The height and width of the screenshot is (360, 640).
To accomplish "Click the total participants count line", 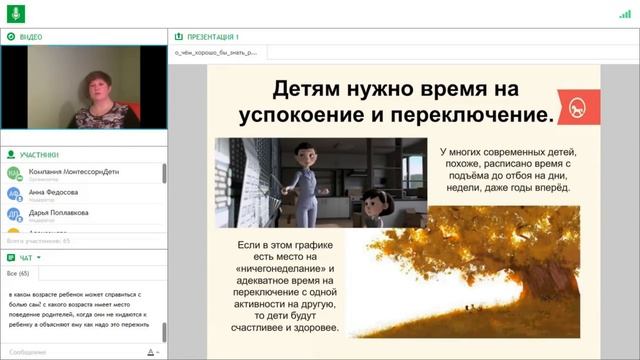I will coord(38,241).
